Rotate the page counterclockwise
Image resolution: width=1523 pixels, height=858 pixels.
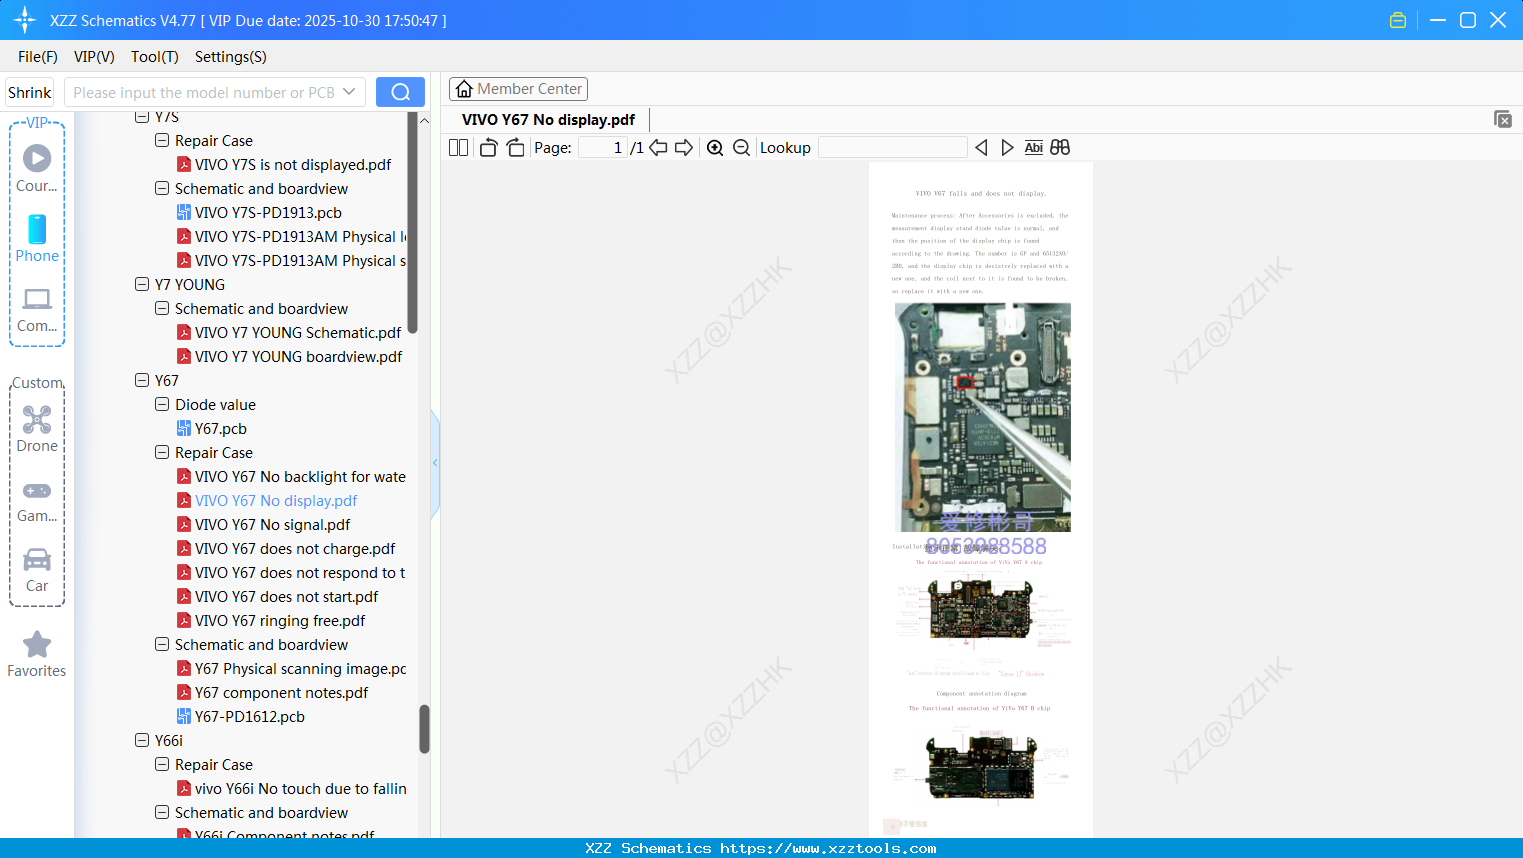tap(489, 148)
